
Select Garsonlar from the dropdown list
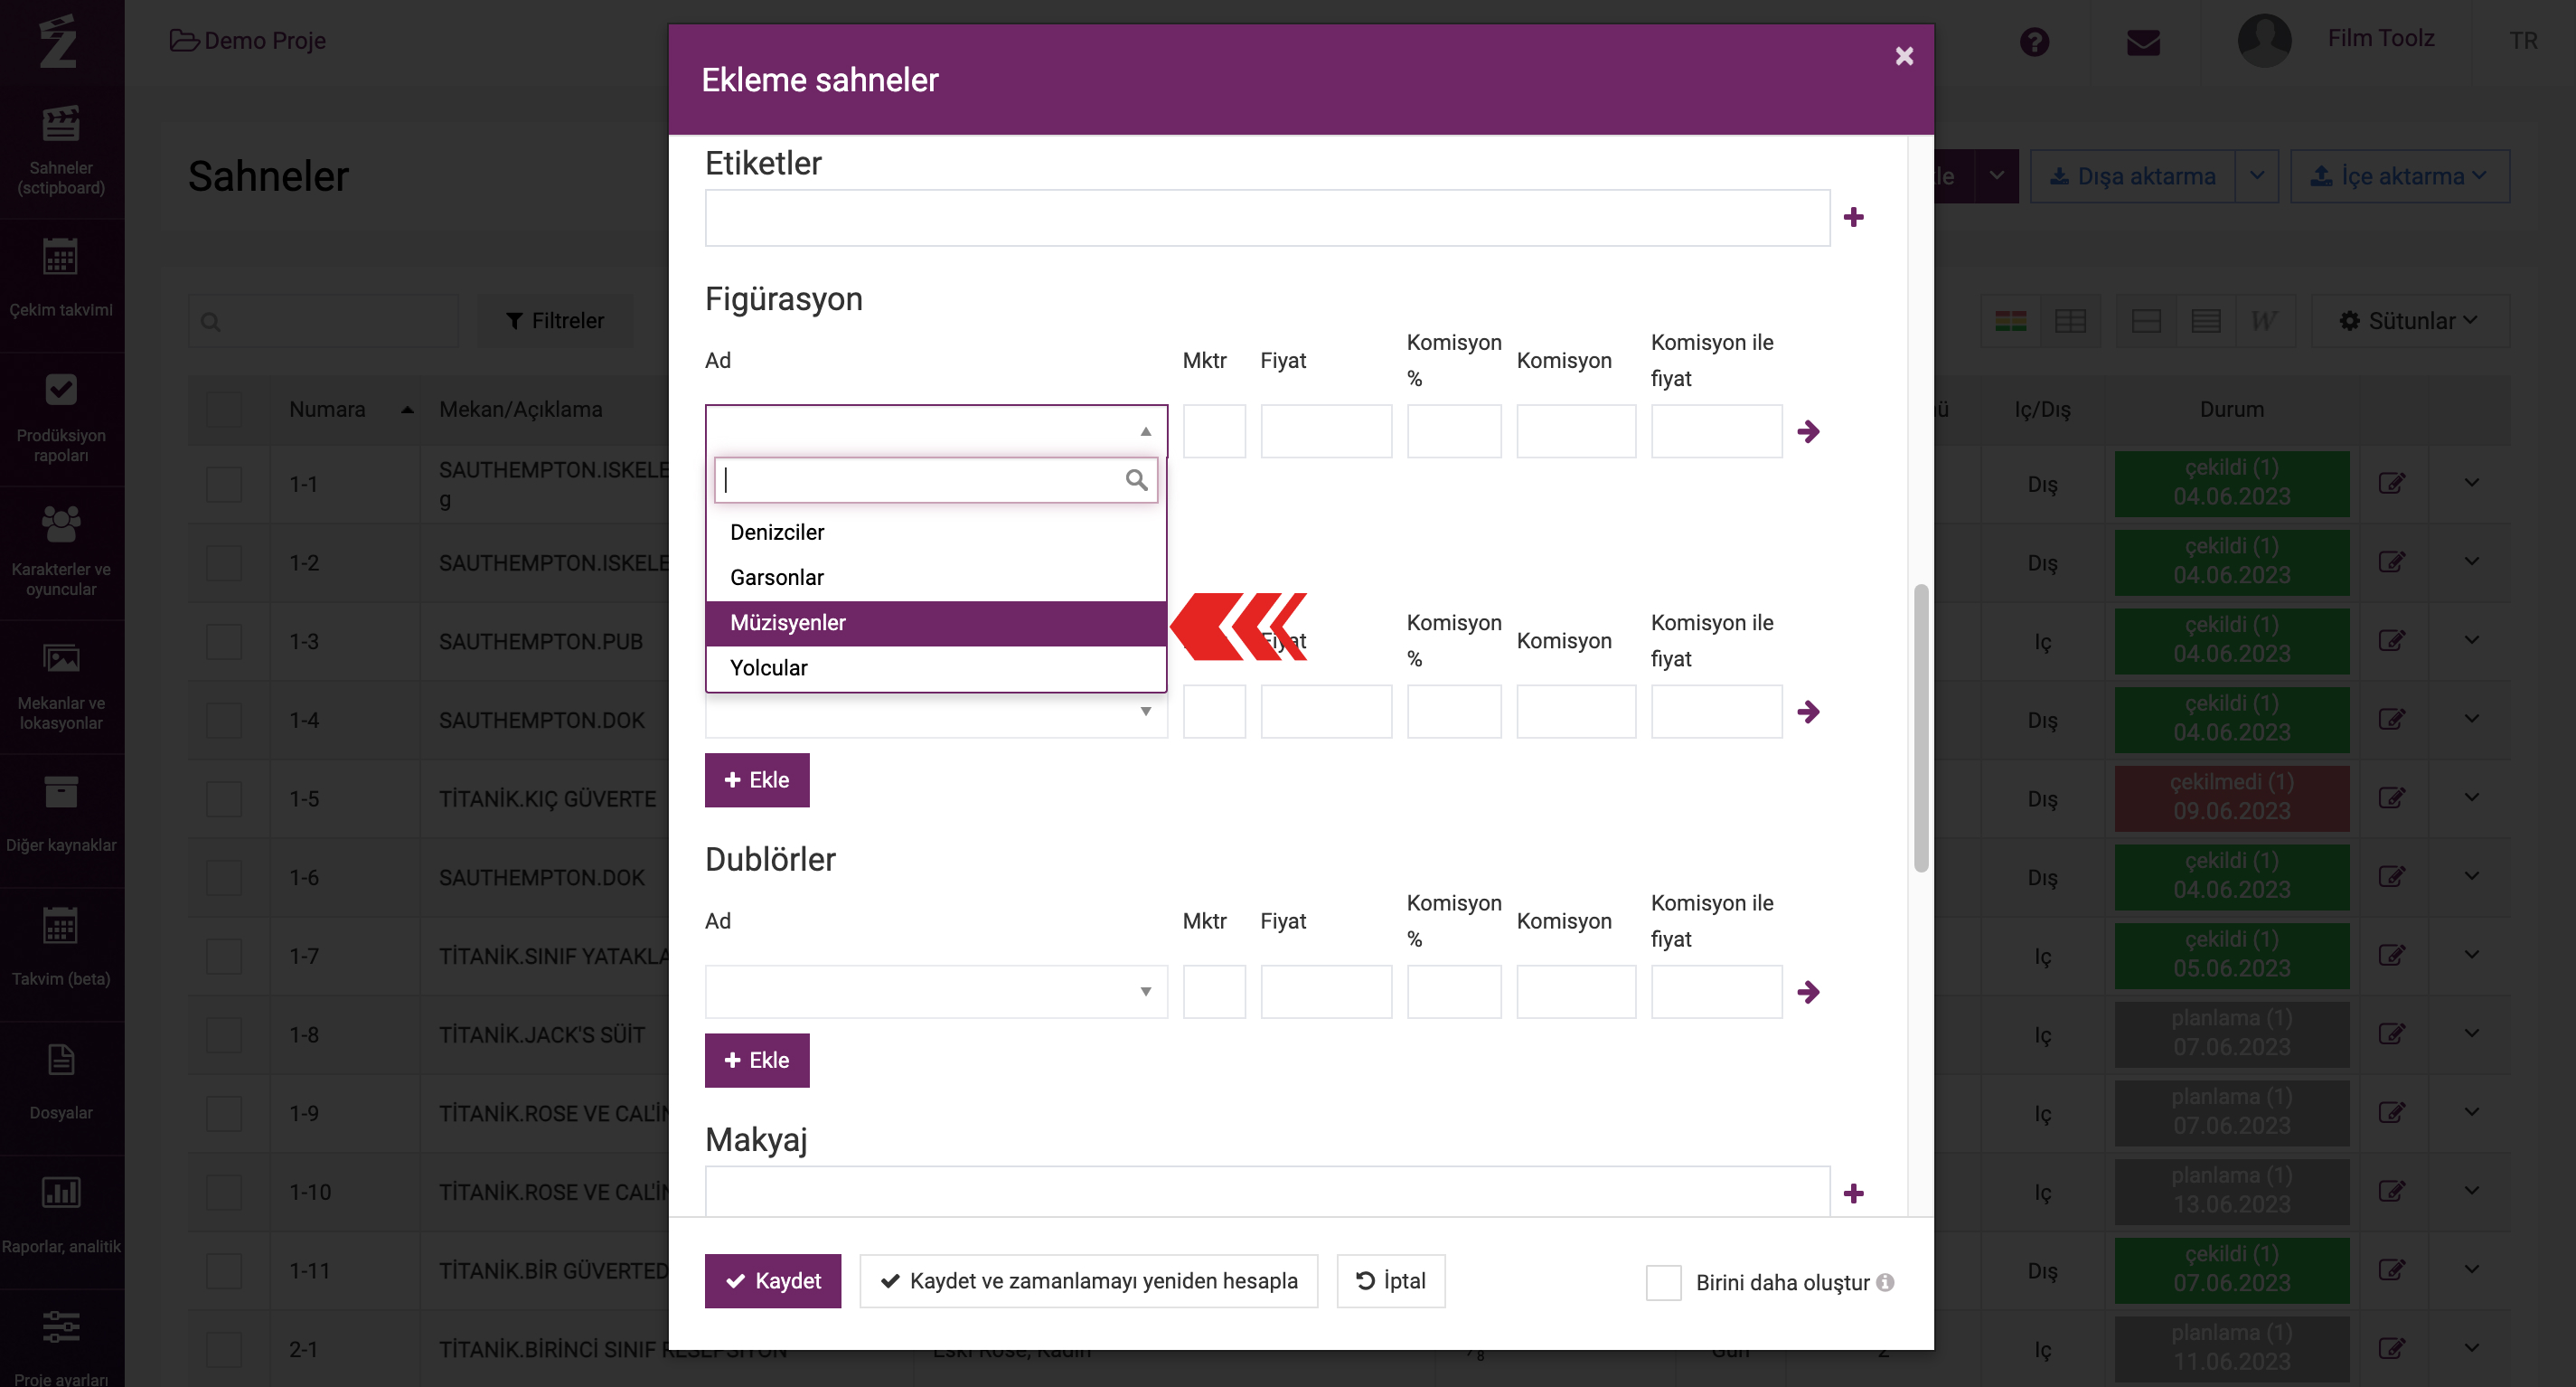(x=936, y=577)
